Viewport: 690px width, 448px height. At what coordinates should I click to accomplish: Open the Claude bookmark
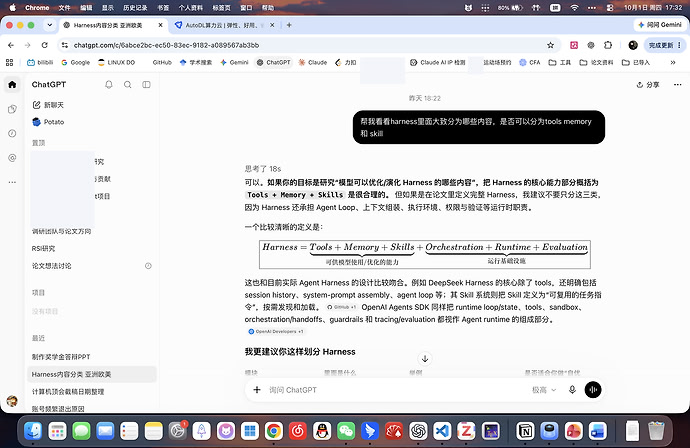[x=313, y=62]
